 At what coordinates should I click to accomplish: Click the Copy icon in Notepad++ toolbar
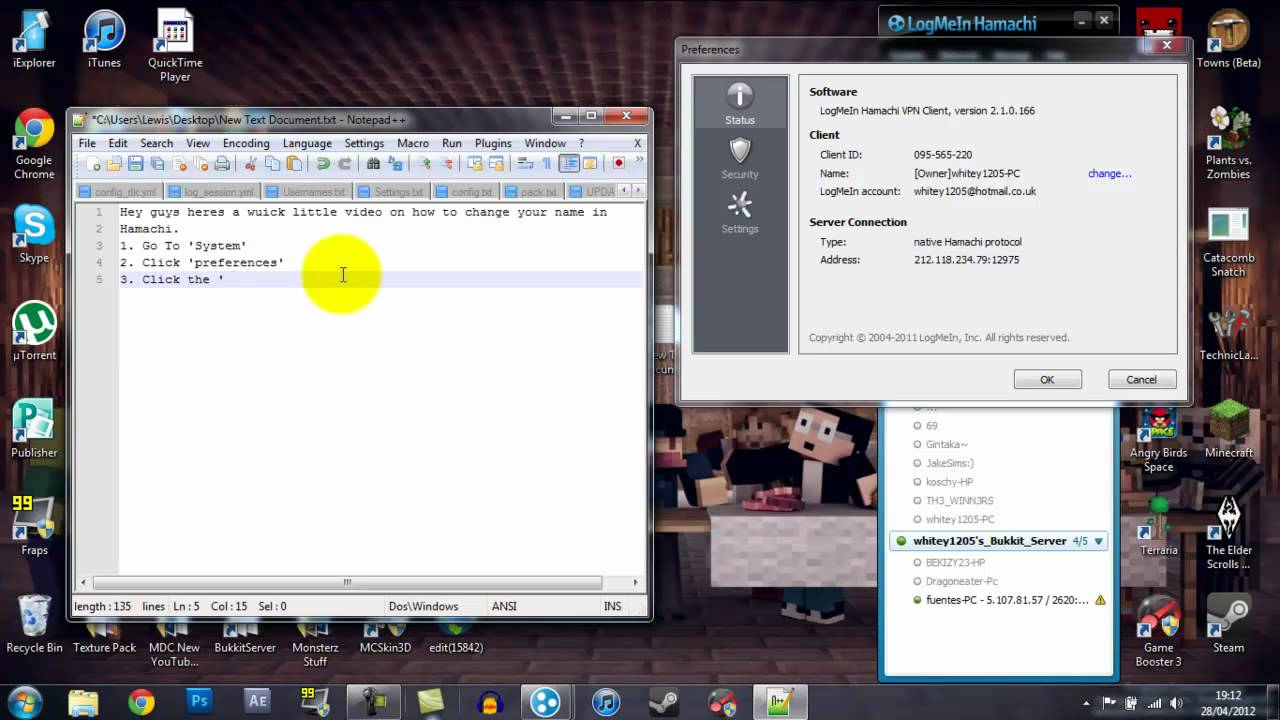point(272,164)
